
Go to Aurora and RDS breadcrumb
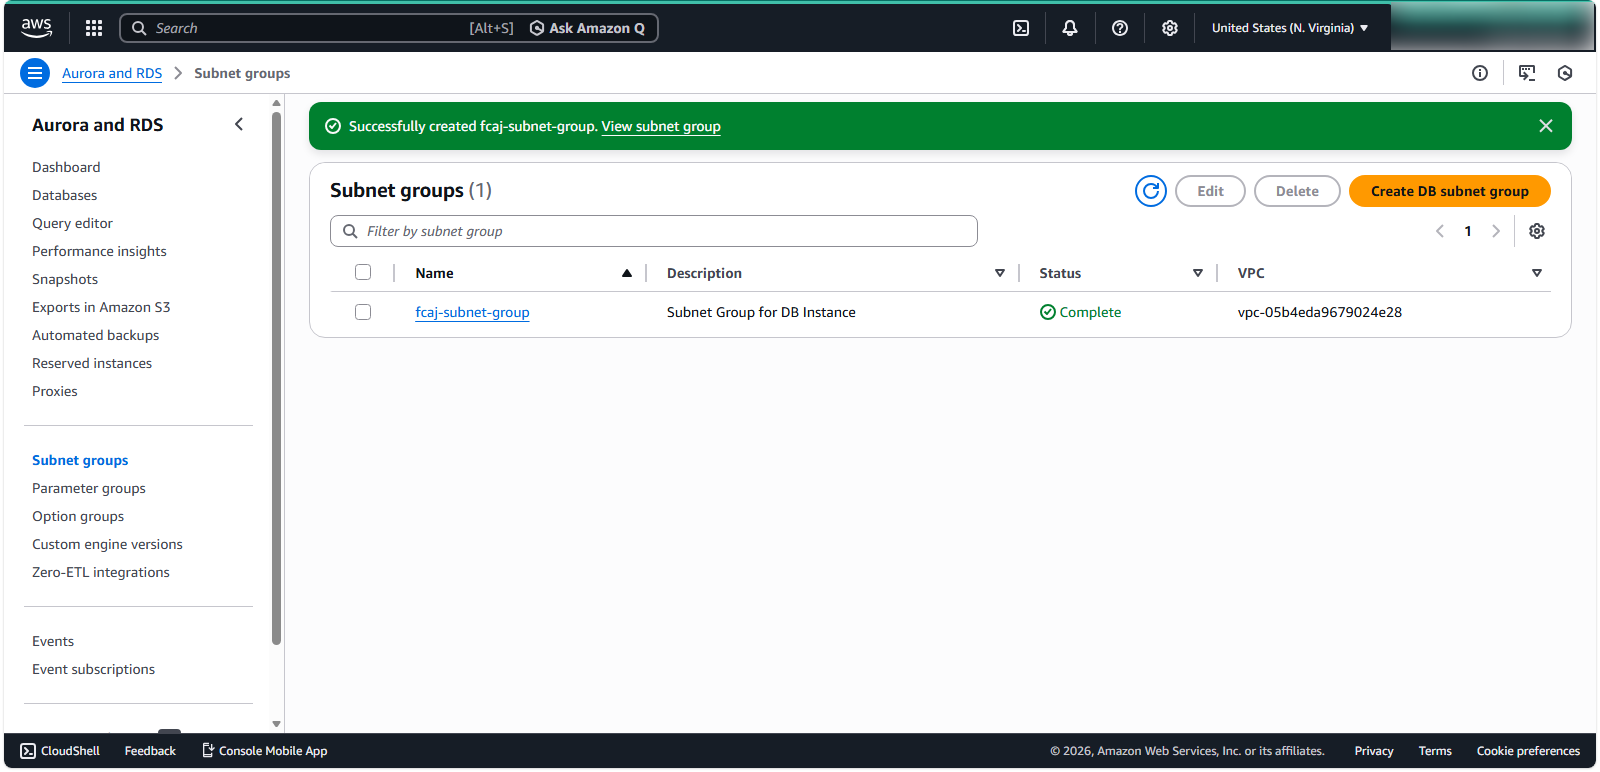[112, 73]
